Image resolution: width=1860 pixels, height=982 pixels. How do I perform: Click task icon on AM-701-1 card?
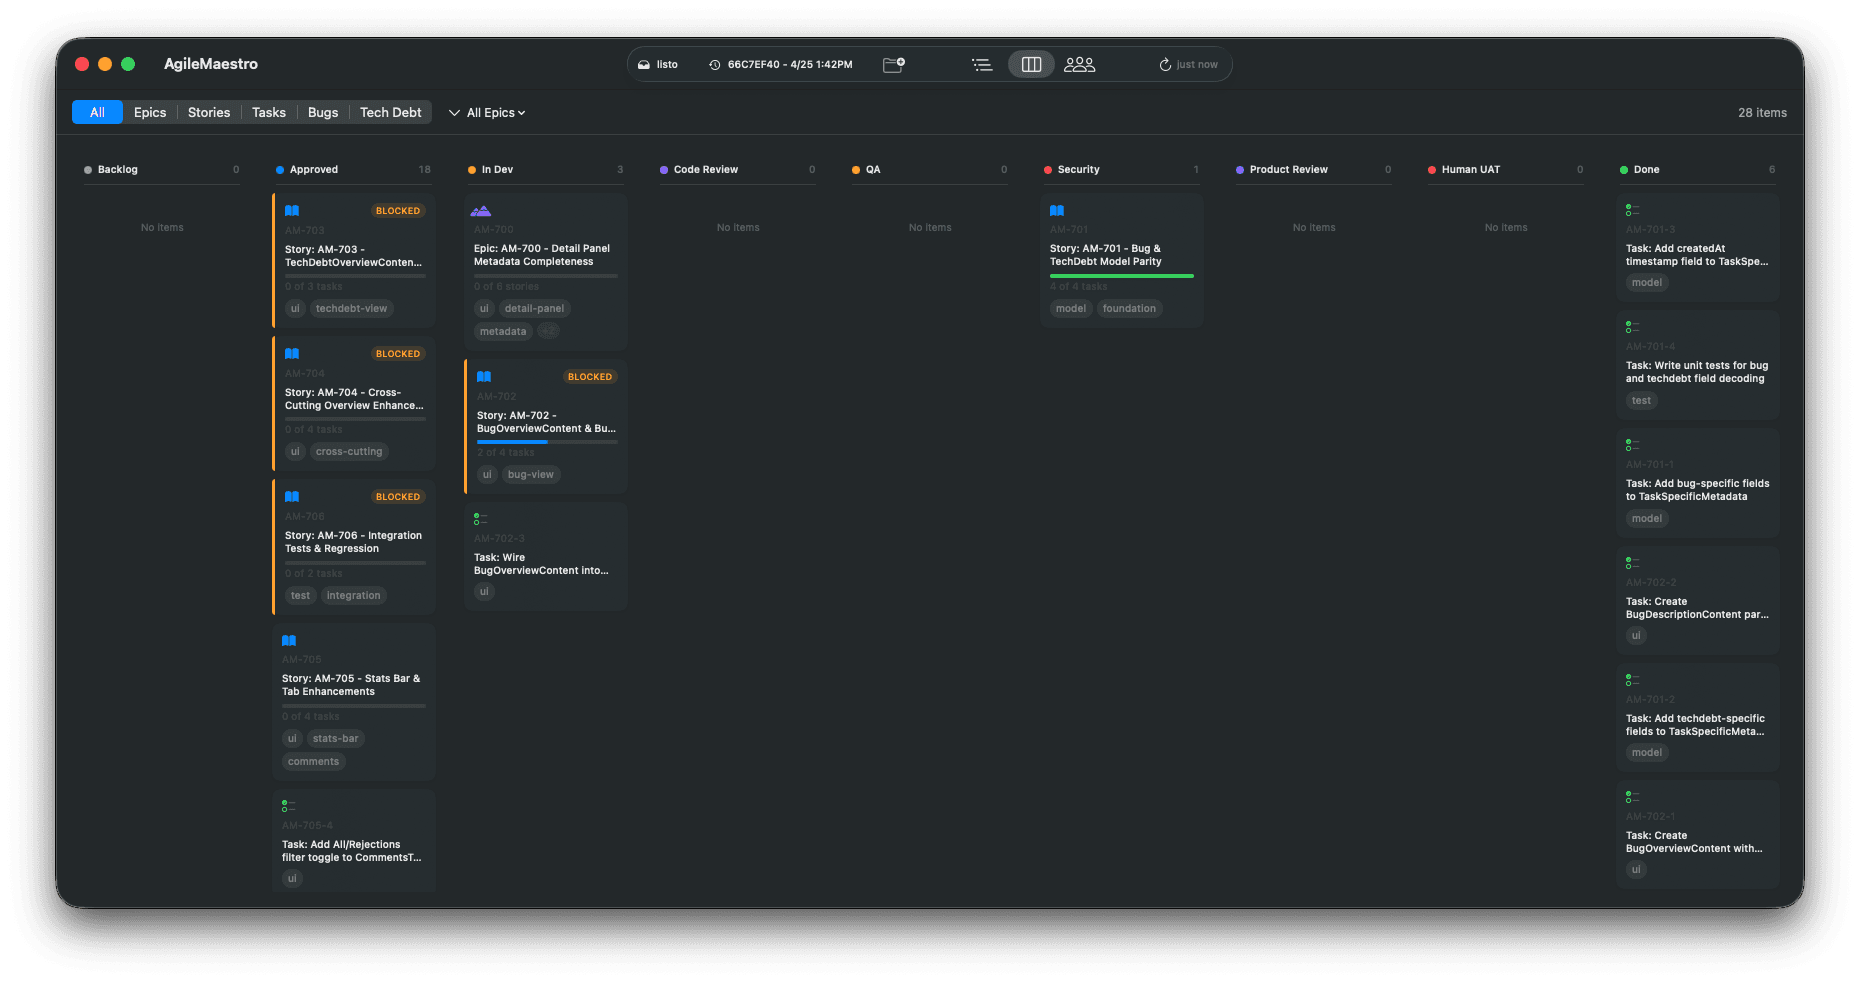pyautogui.click(x=1632, y=445)
